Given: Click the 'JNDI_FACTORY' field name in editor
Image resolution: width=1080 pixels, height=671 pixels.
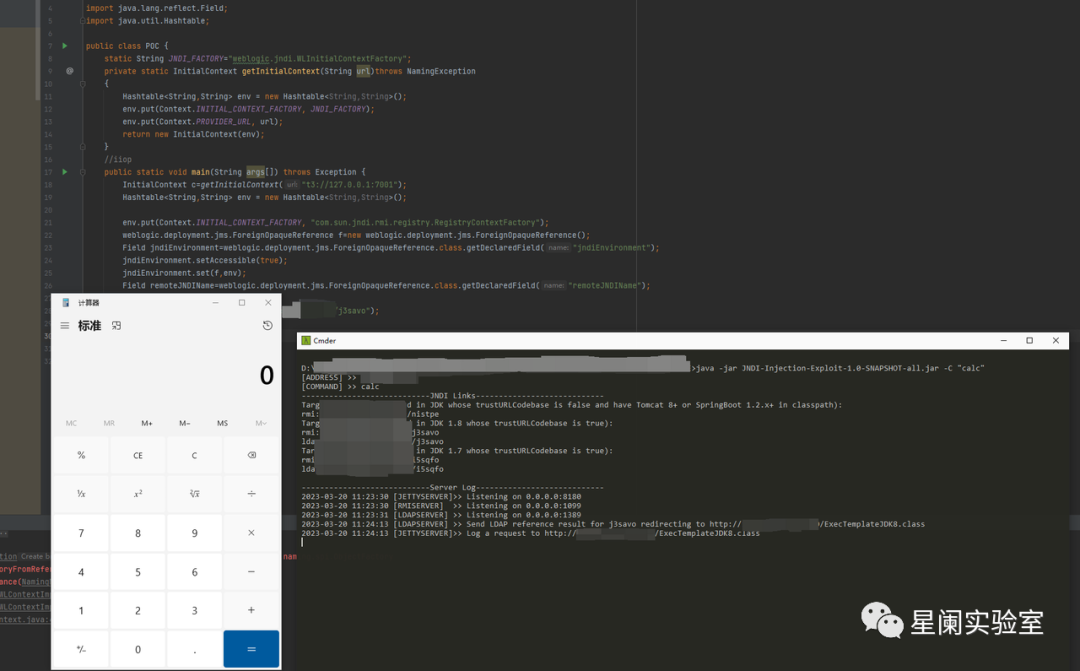Looking at the screenshot, I should (x=196, y=59).
